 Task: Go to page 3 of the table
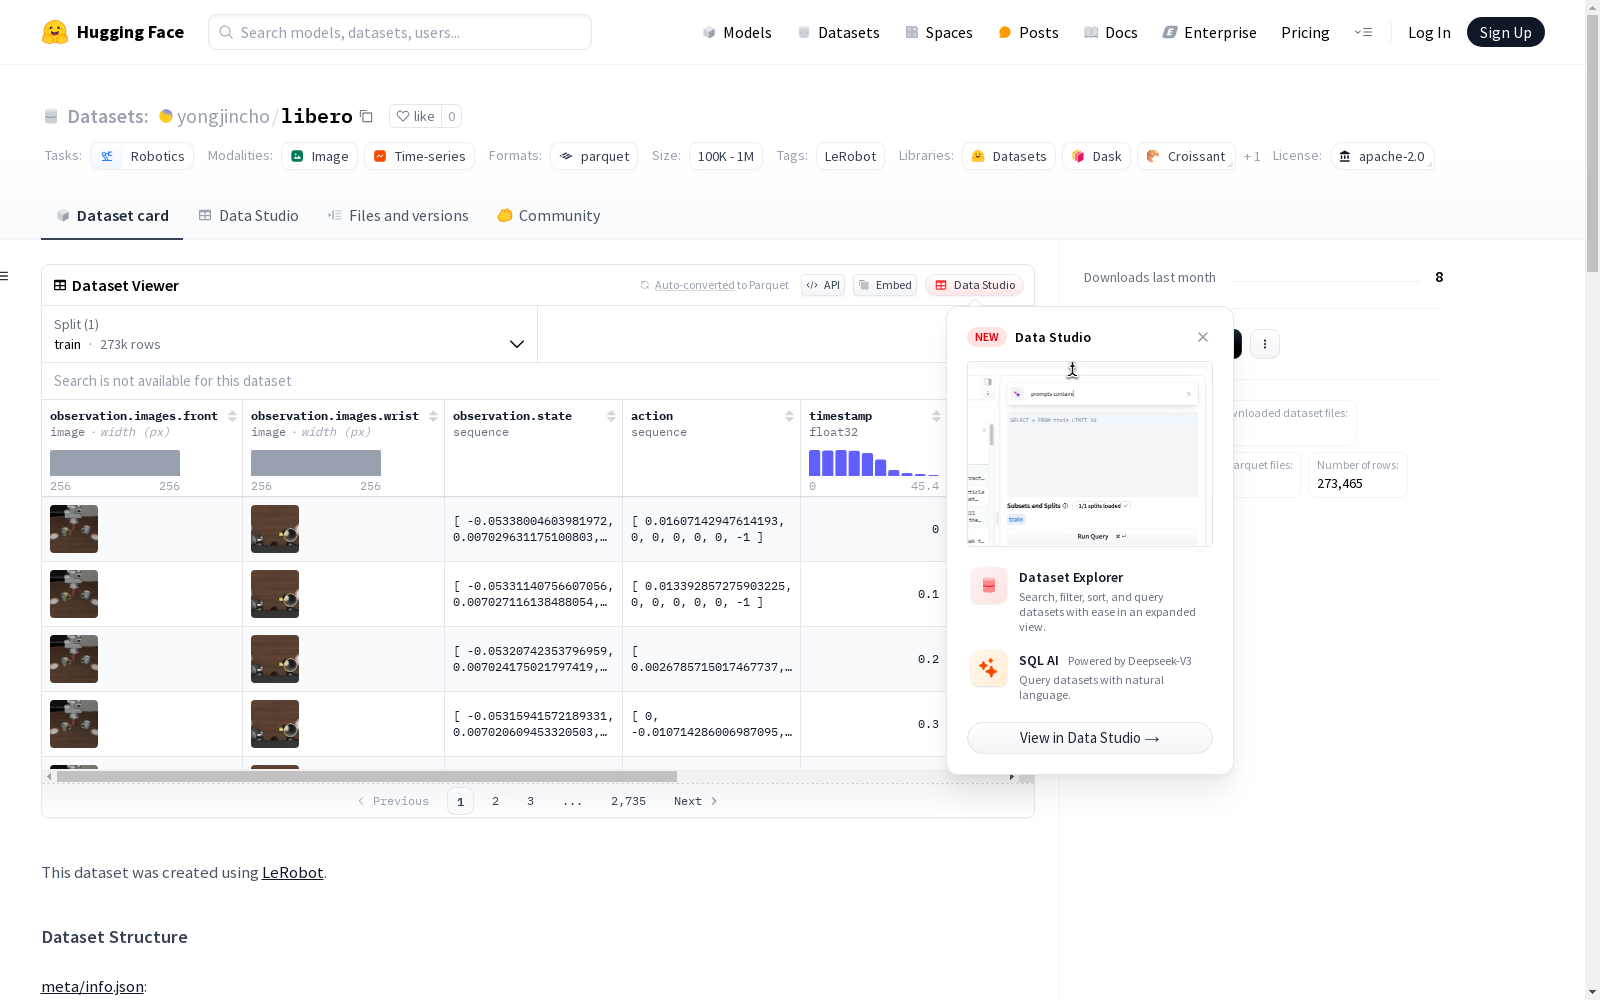pos(530,801)
